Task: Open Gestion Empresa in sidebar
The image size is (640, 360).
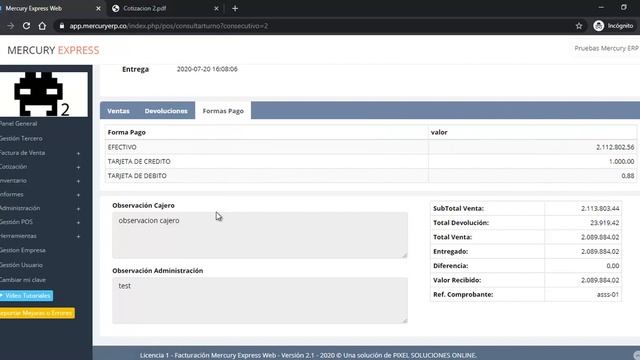Action: 23,250
